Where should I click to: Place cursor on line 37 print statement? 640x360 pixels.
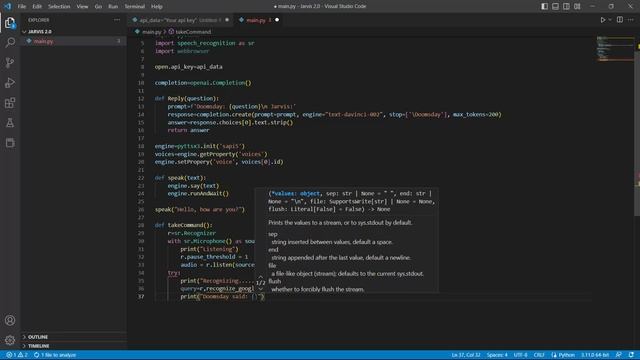point(223,296)
